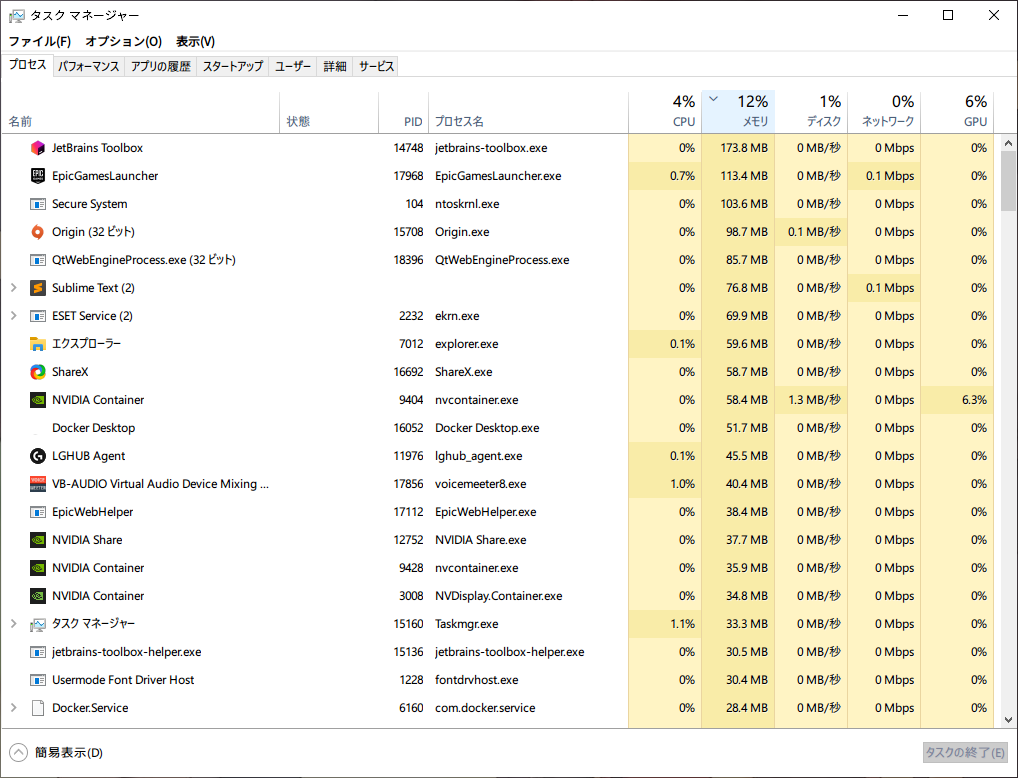Sort by the メモリ column header
Viewport: 1018px width, 778px height.
(738, 112)
